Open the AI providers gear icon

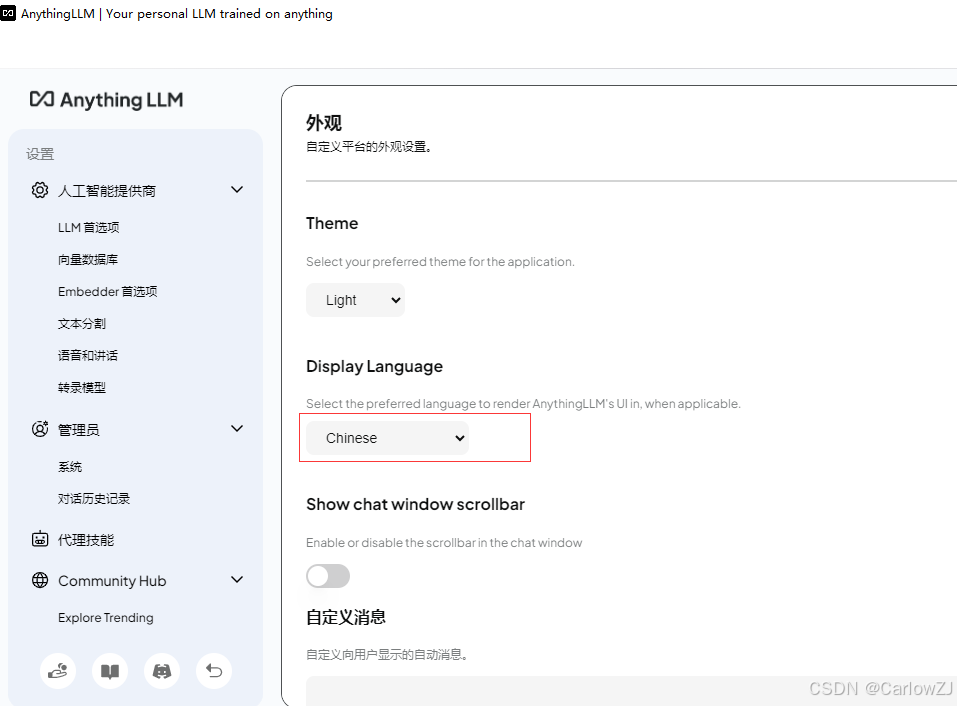click(40, 190)
